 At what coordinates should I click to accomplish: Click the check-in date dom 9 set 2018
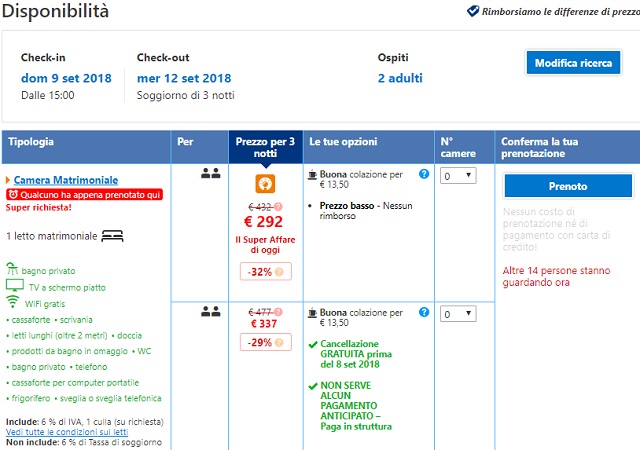(x=67, y=78)
